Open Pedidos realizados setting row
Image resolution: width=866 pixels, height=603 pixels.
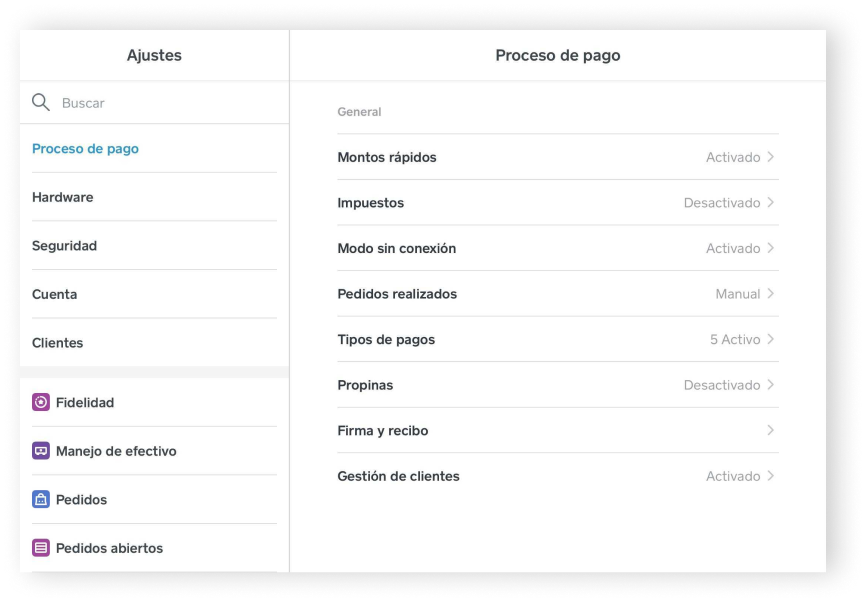pos(558,294)
